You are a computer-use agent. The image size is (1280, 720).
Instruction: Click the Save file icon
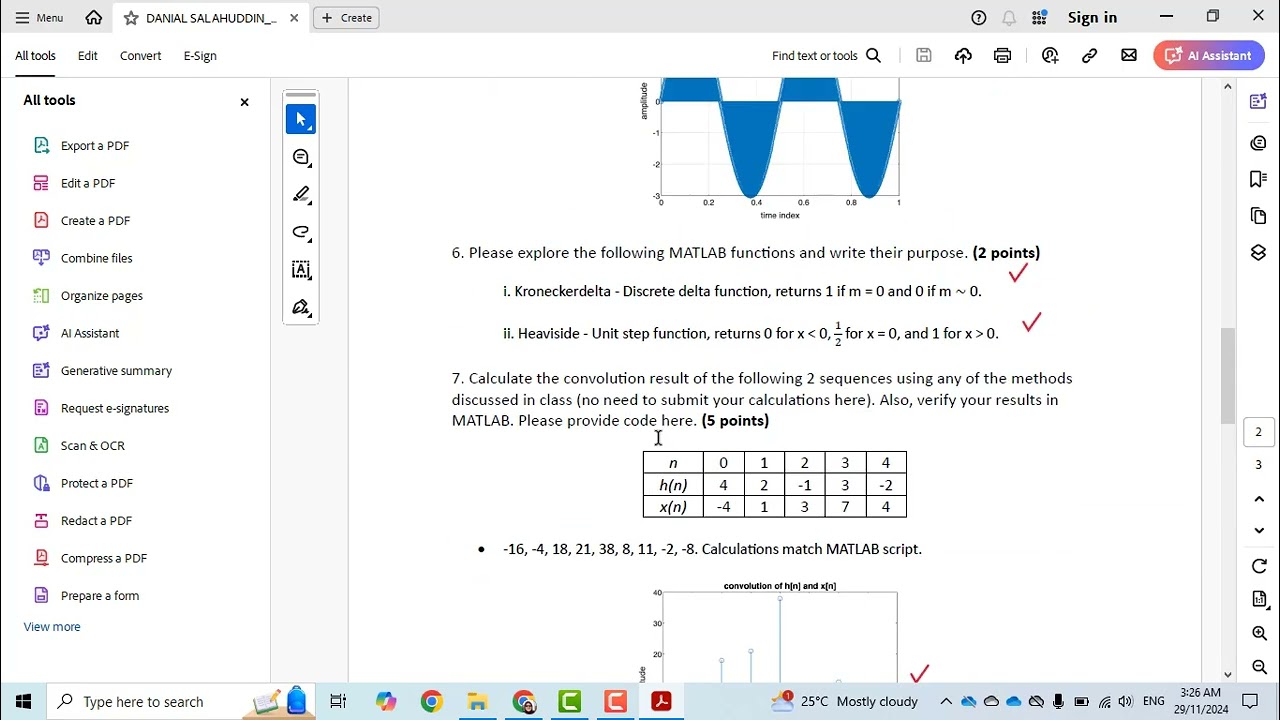click(x=924, y=56)
